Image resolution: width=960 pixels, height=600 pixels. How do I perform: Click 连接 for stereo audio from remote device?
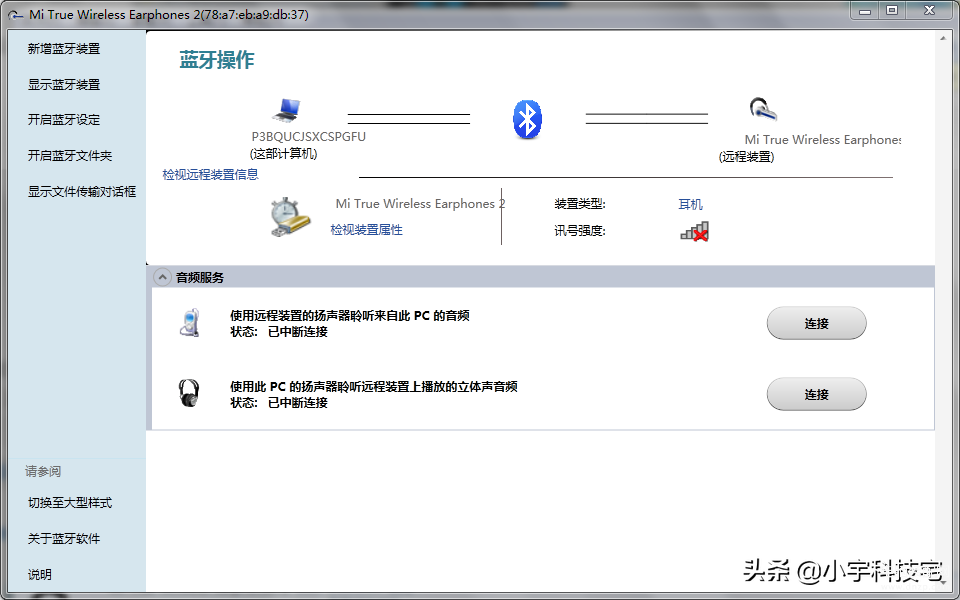click(x=816, y=394)
